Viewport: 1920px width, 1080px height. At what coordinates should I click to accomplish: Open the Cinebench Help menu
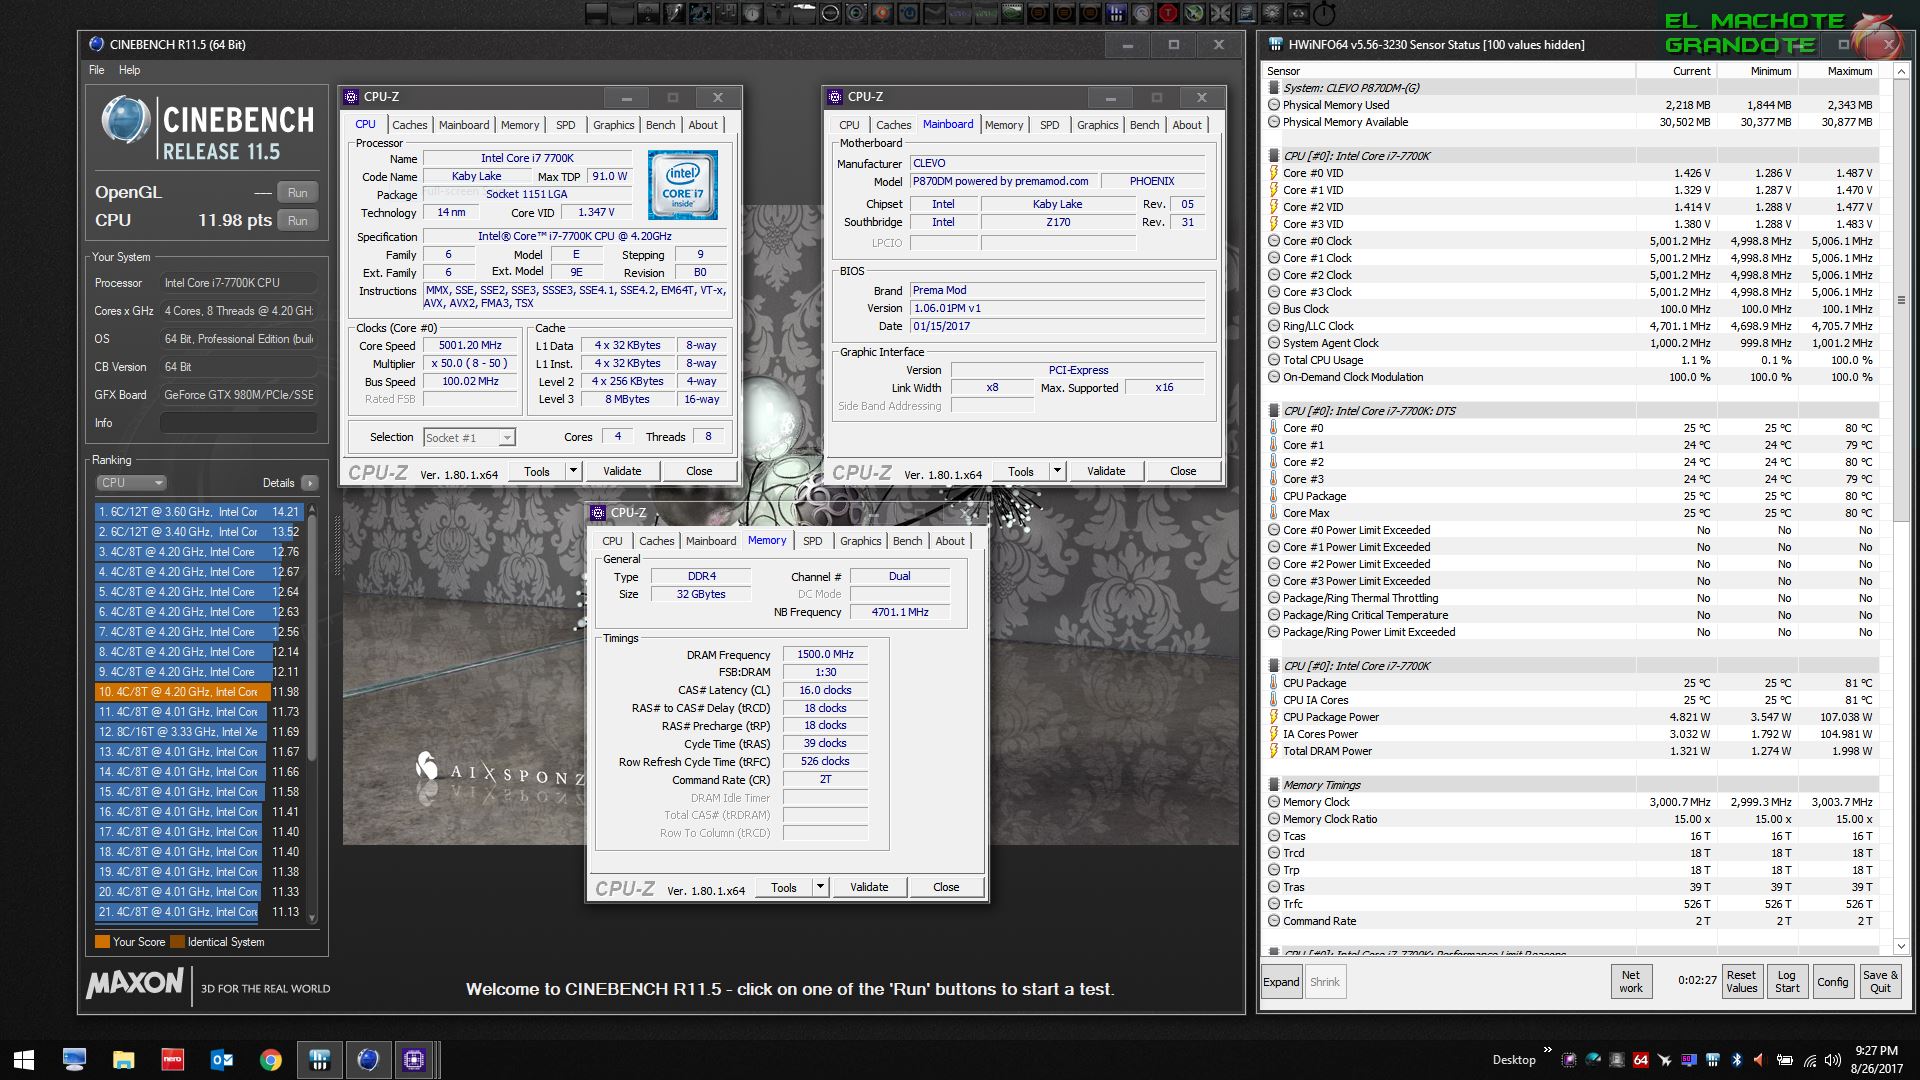pyautogui.click(x=129, y=70)
